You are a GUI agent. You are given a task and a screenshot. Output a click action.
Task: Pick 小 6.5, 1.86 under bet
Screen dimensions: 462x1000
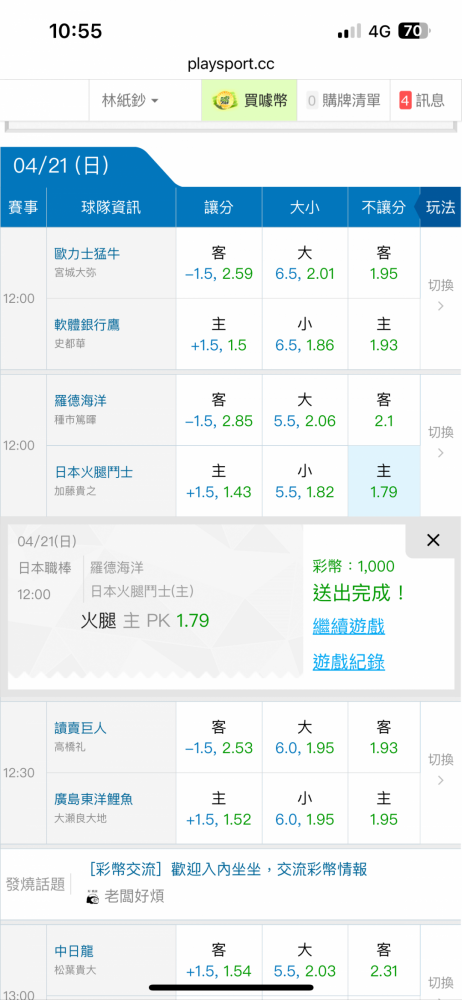pos(304,334)
